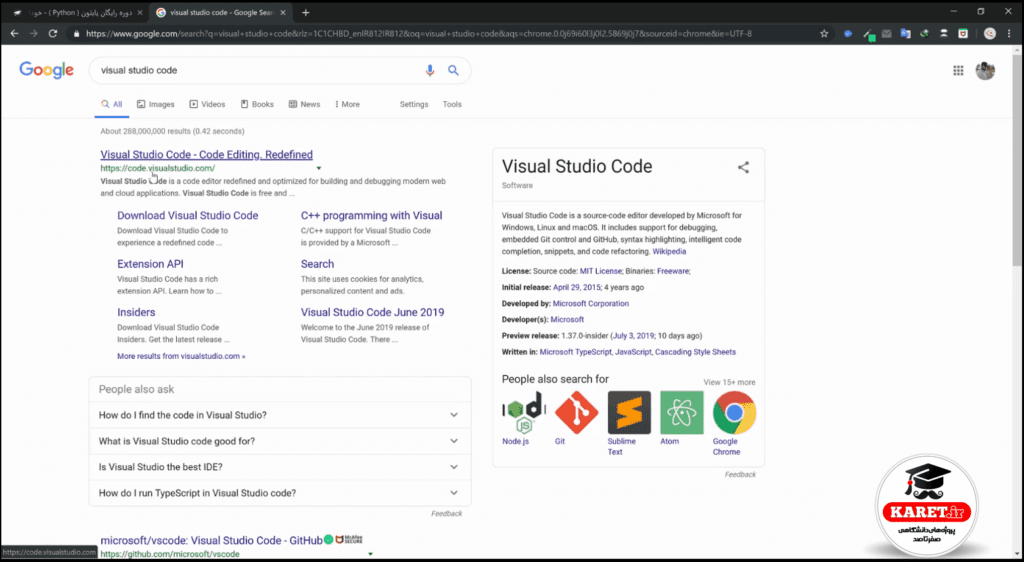The height and width of the screenshot is (562, 1024).
Task: Open the 'C++ programming with Visual' sitelink
Action: pos(372,215)
